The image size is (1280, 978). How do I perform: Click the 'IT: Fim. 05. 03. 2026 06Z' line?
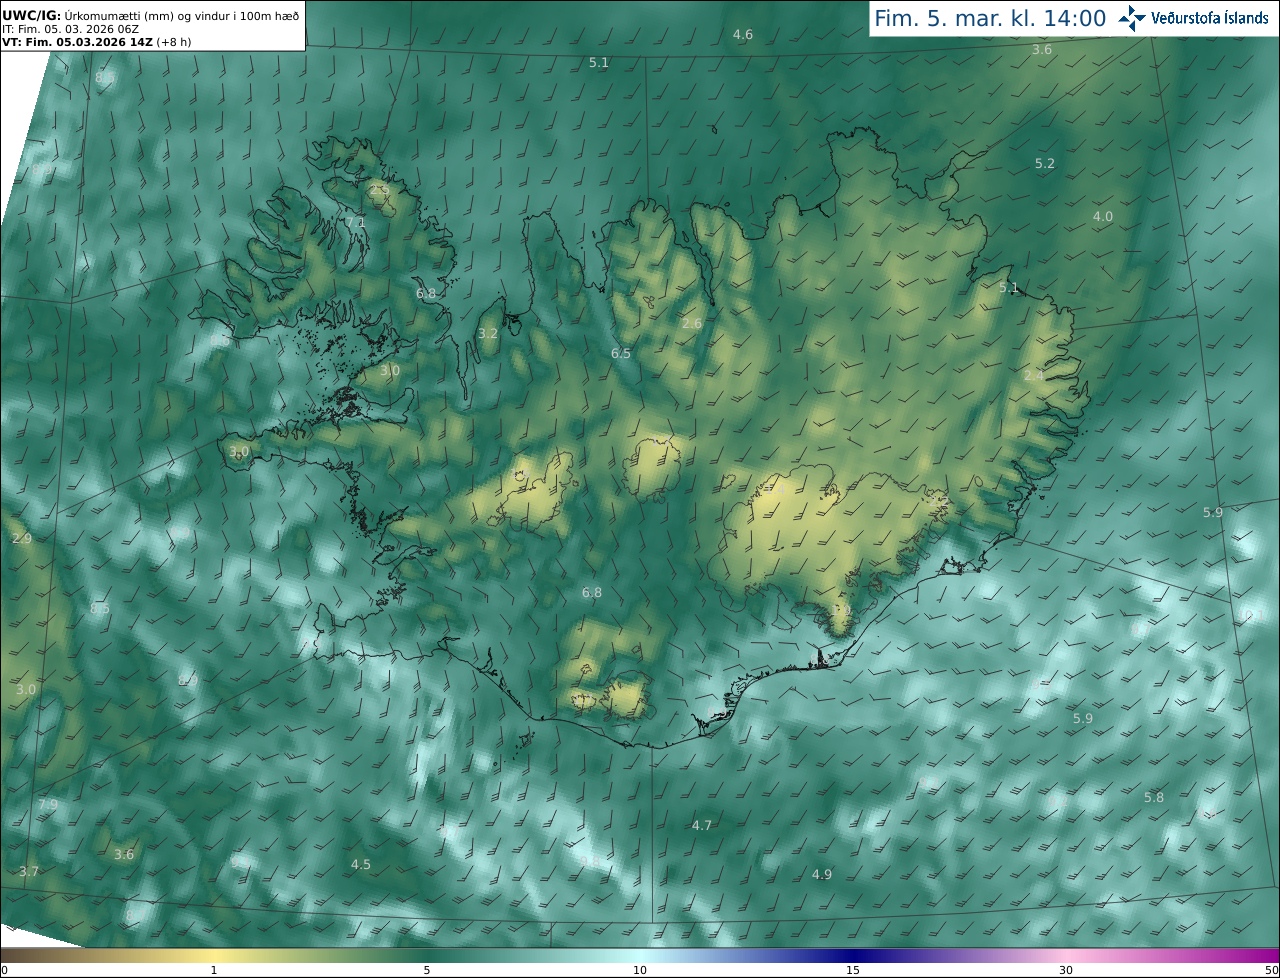pos(69,29)
